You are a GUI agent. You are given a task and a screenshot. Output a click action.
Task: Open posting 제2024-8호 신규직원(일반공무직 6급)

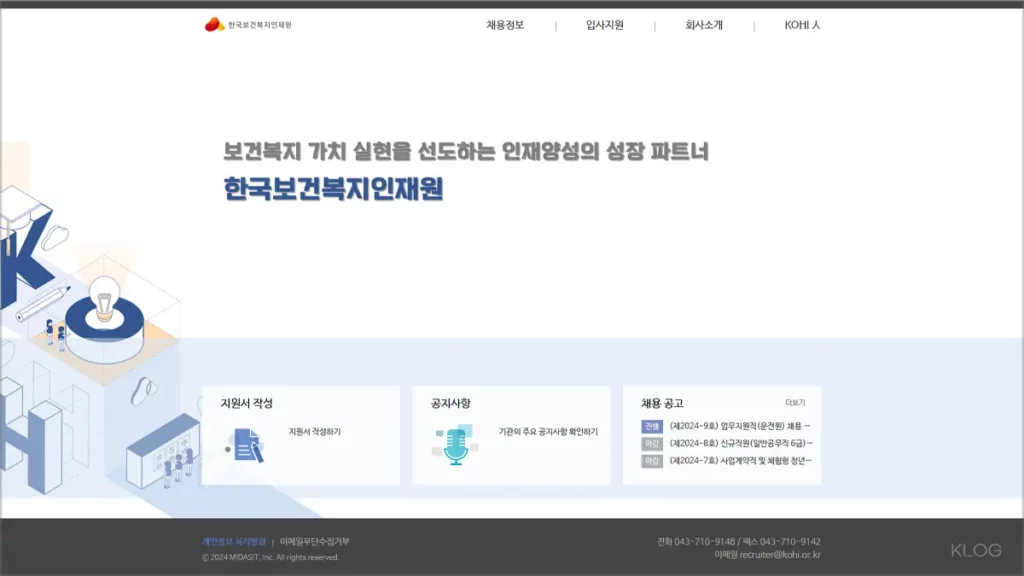741,443
